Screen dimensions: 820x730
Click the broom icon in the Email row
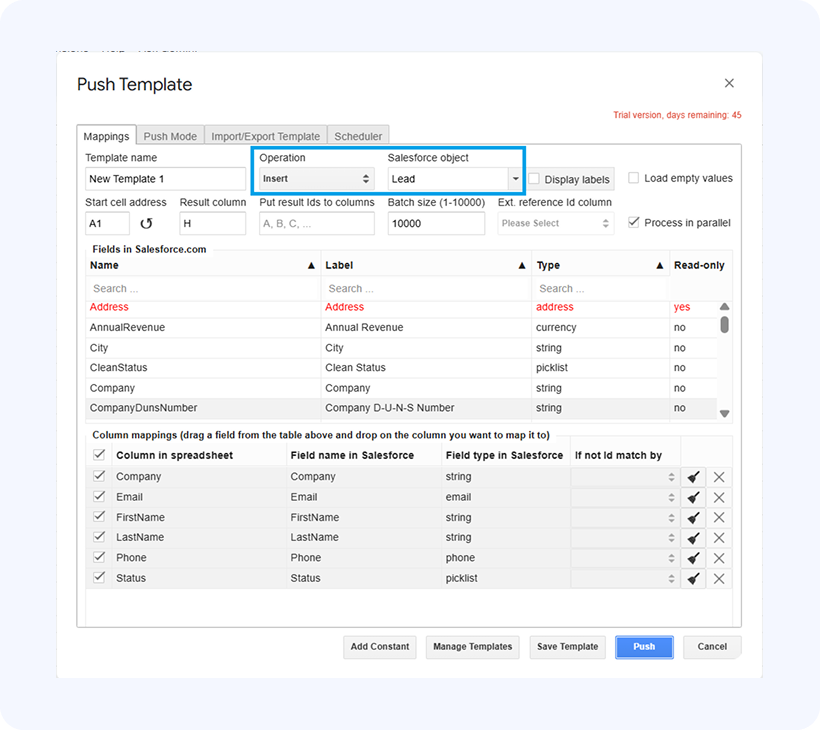(693, 497)
